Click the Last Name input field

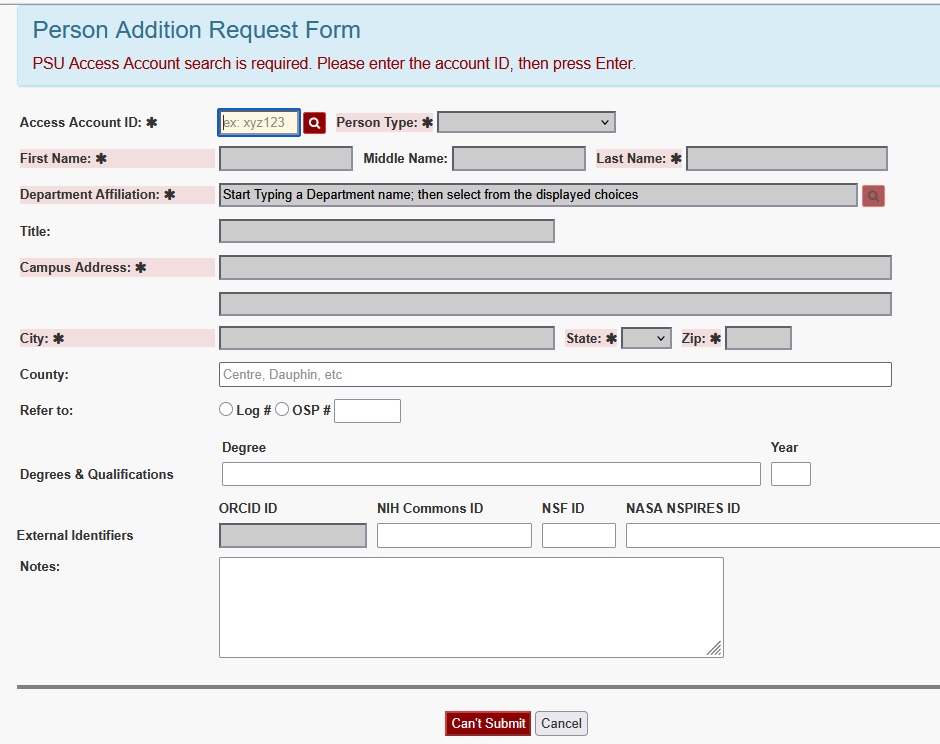(787, 158)
